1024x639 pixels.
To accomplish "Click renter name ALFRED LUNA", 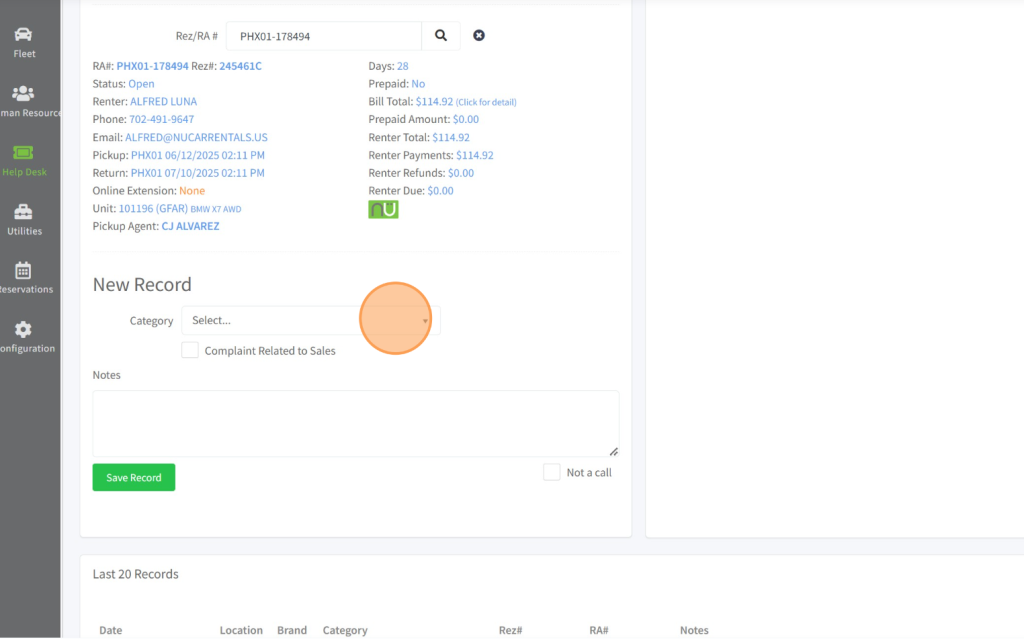I will point(163,102).
